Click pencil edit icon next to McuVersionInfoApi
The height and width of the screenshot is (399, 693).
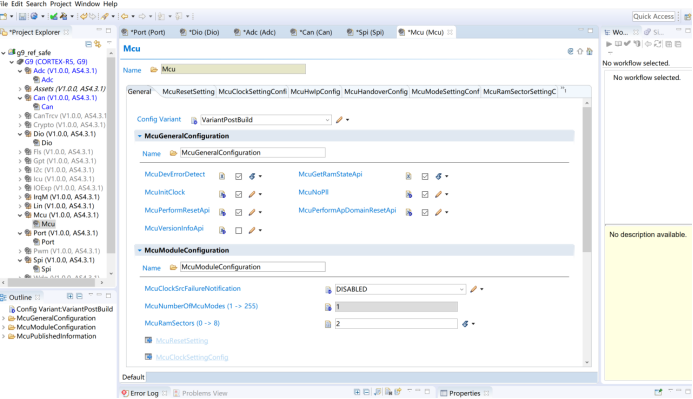pos(252,230)
